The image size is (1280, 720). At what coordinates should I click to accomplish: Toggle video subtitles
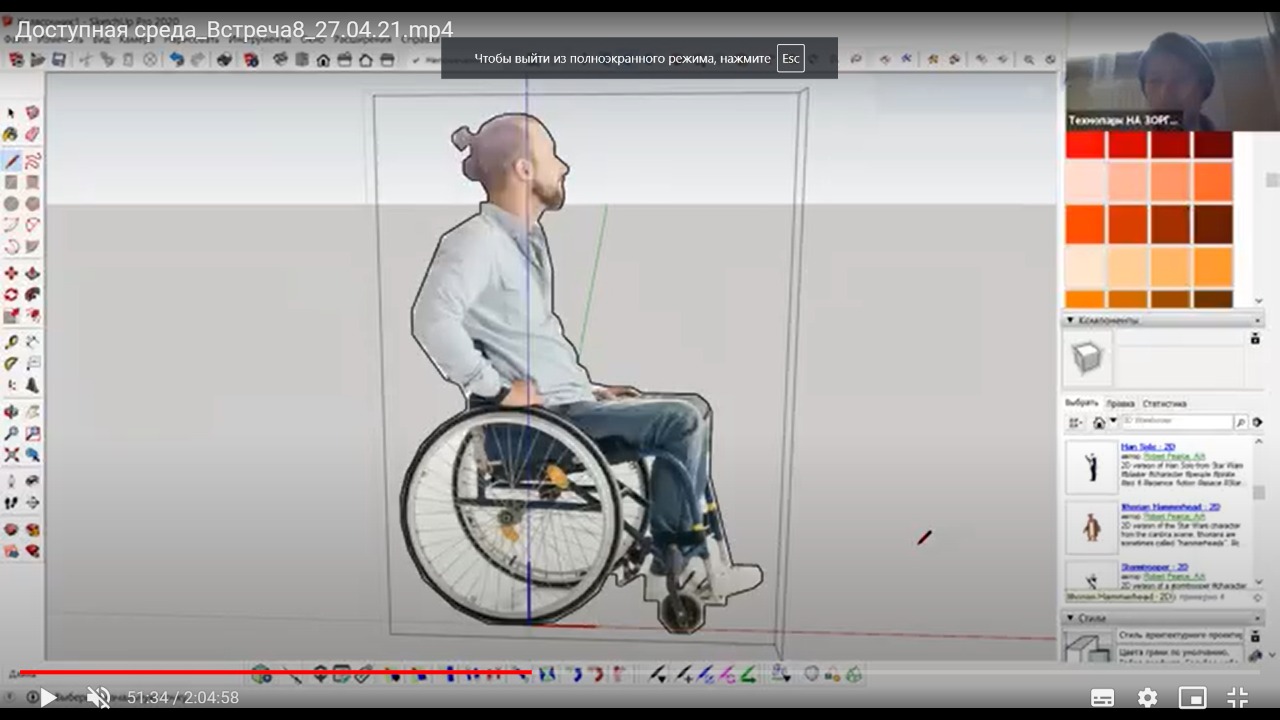pos(1102,697)
